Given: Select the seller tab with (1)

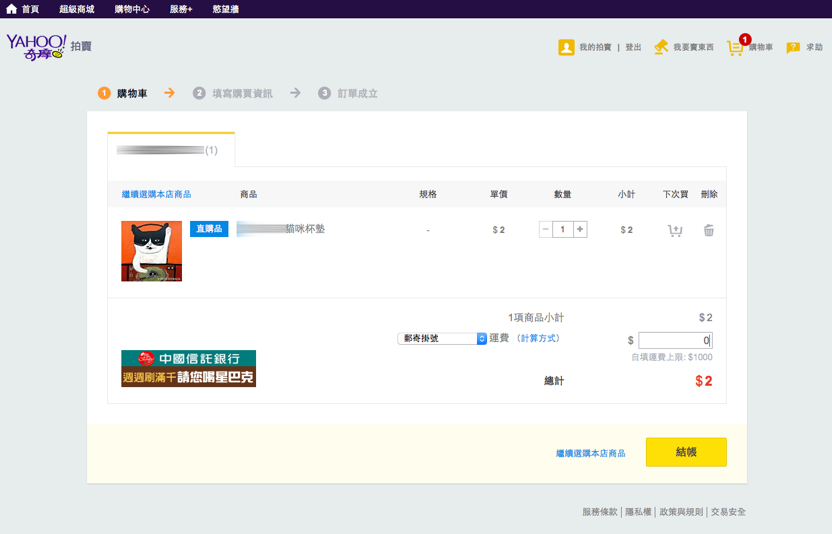Looking at the screenshot, I should coord(170,150).
